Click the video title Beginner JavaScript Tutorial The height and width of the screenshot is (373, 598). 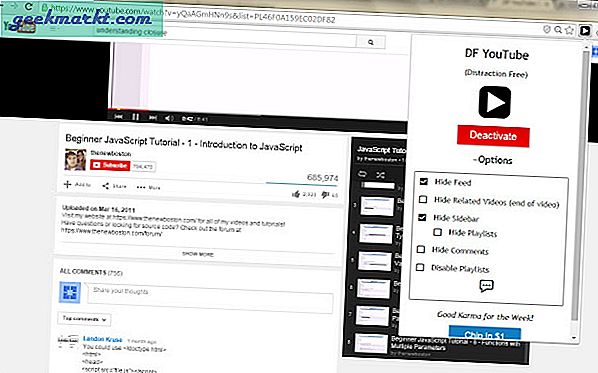pyautogui.click(x=184, y=143)
